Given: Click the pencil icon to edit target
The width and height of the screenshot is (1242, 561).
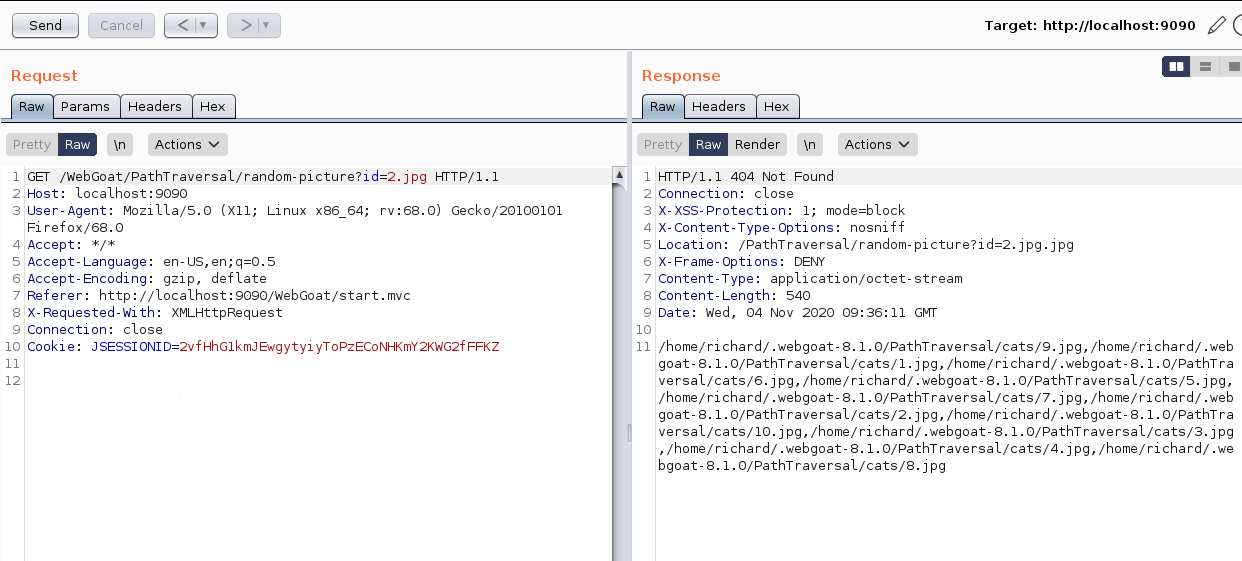Looking at the screenshot, I should (x=1216, y=26).
